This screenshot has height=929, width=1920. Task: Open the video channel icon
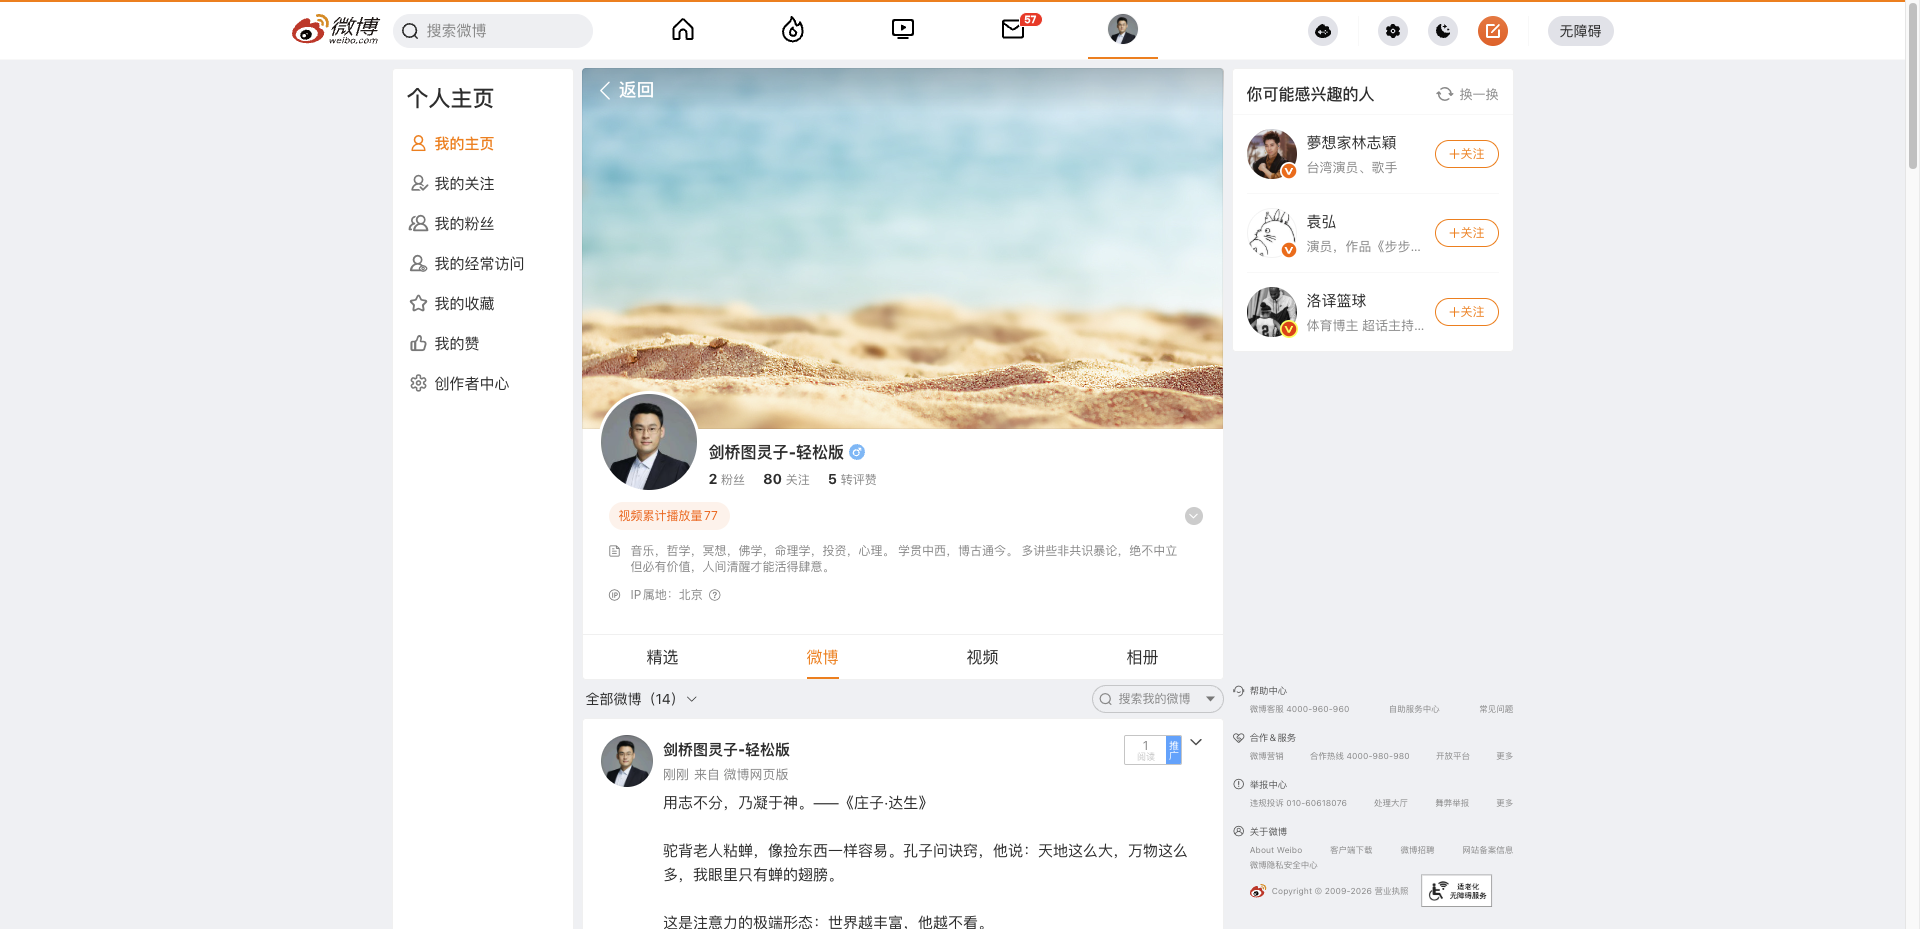(903, 30)
